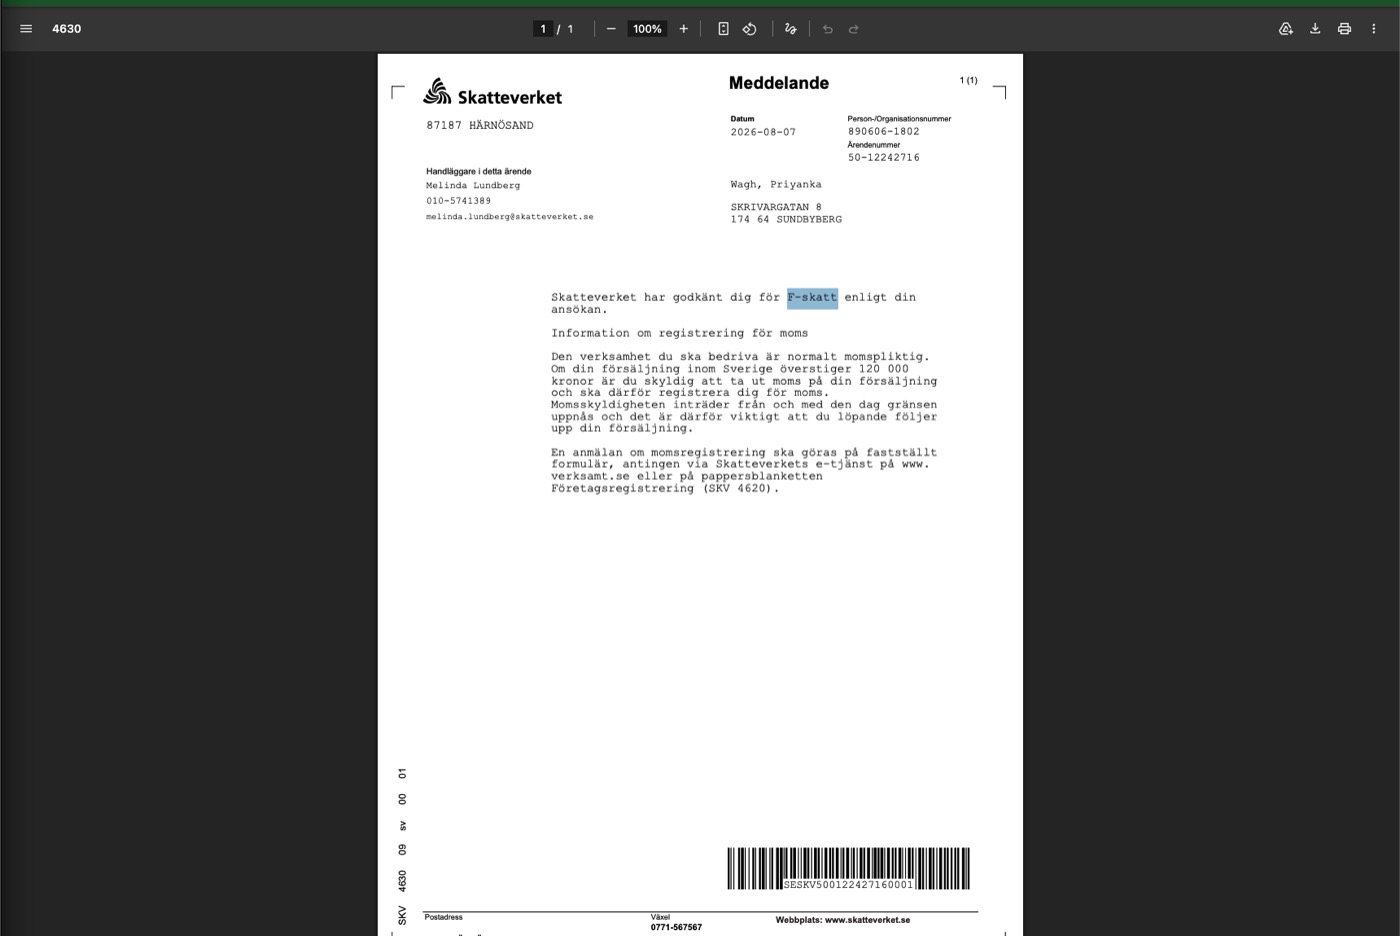Download the PDF file
This screenshot has width=1400, height=936.
point(1315,29)
